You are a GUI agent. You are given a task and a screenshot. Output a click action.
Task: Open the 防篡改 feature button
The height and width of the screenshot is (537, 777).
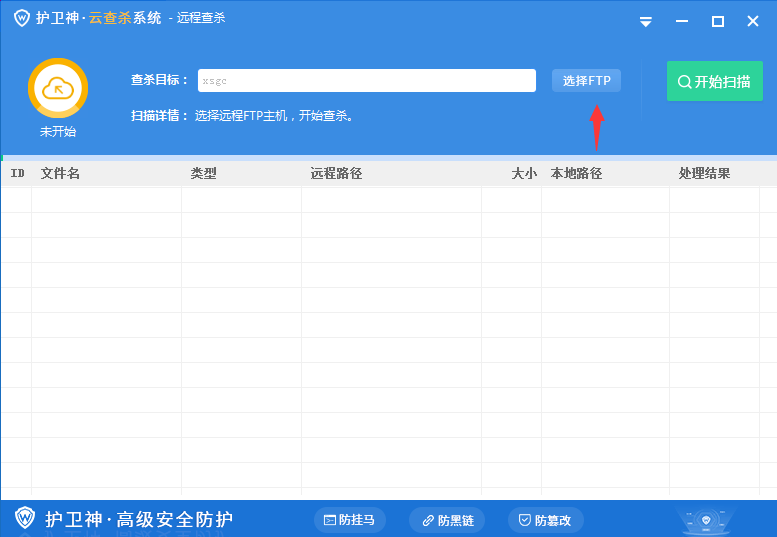546,520
